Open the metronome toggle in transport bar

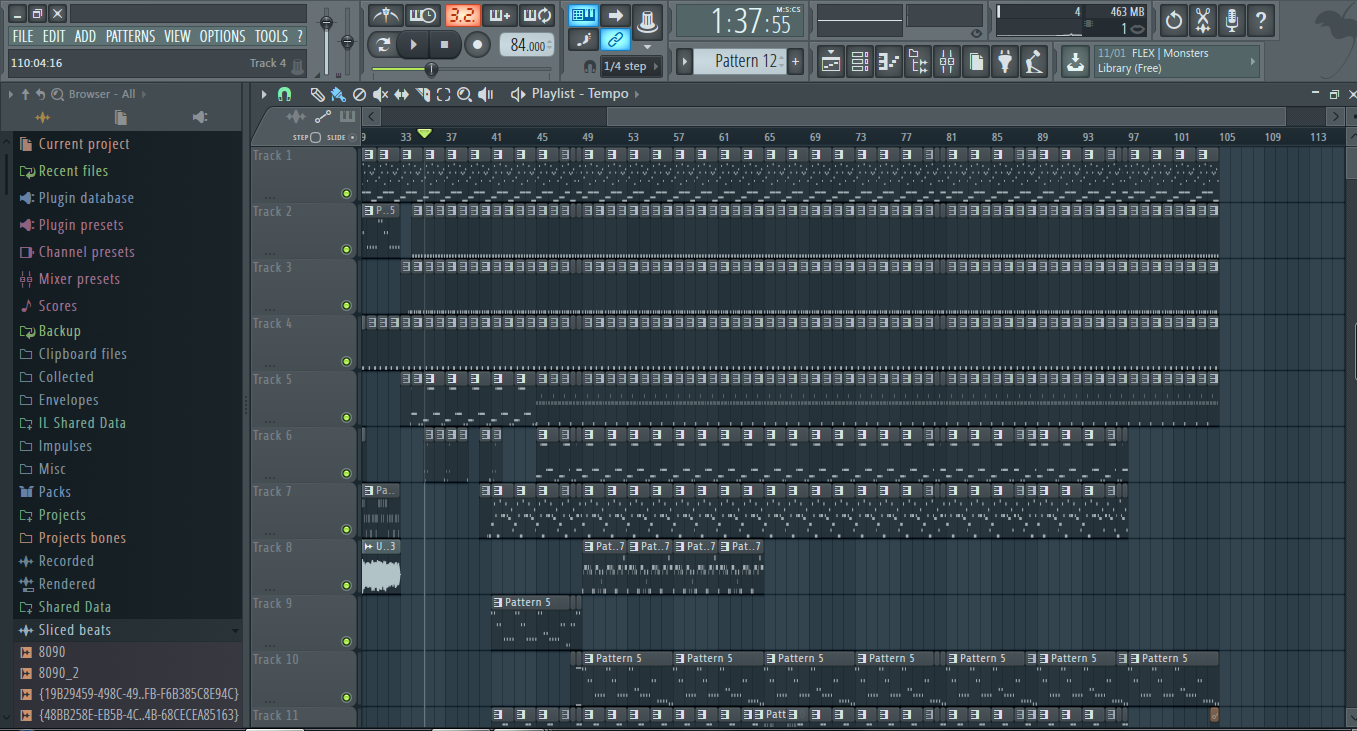pos(385,15)
